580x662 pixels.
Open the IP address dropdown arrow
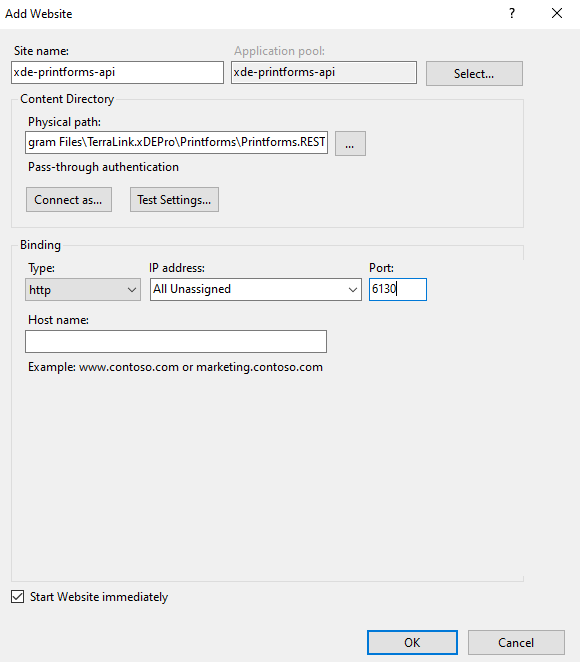point(353,290)
